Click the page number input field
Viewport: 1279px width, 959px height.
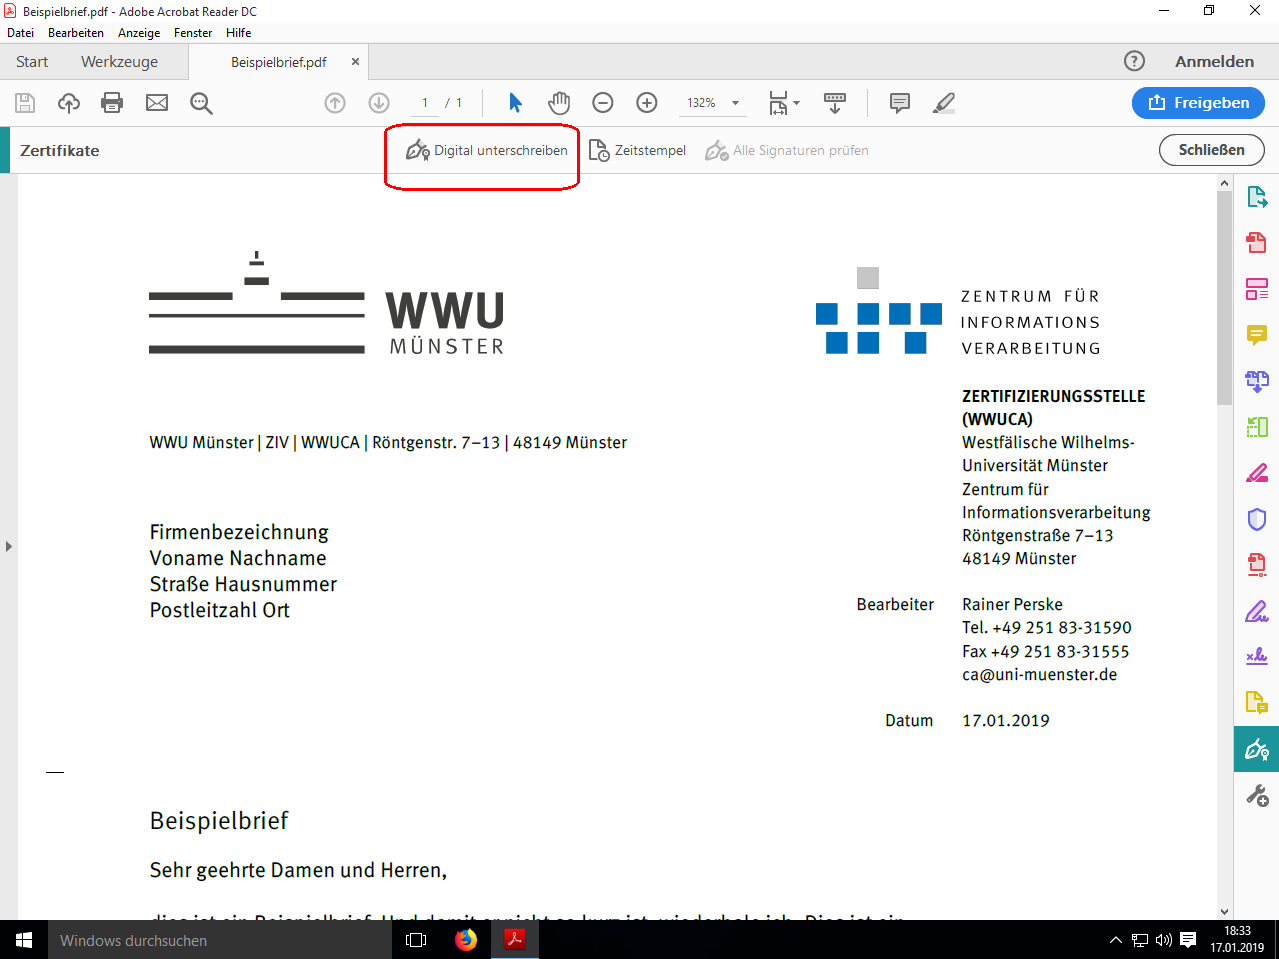(x=425, y=103)
